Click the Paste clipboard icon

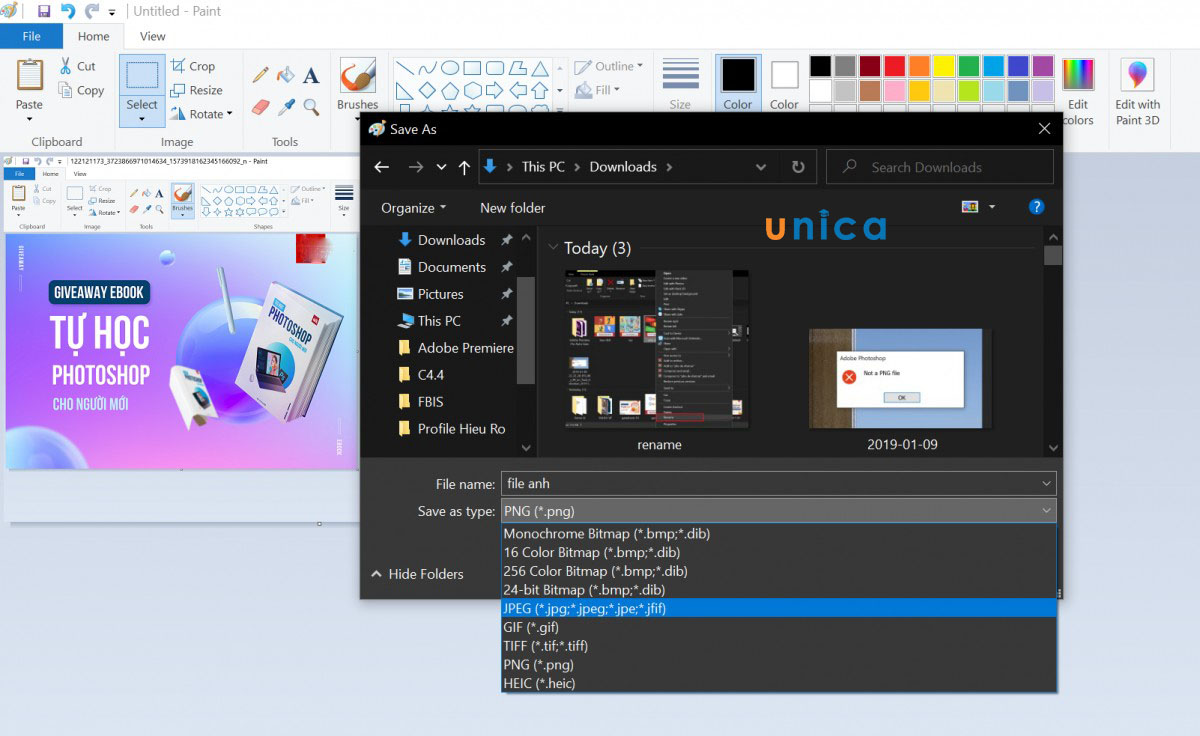click(29, 75)
